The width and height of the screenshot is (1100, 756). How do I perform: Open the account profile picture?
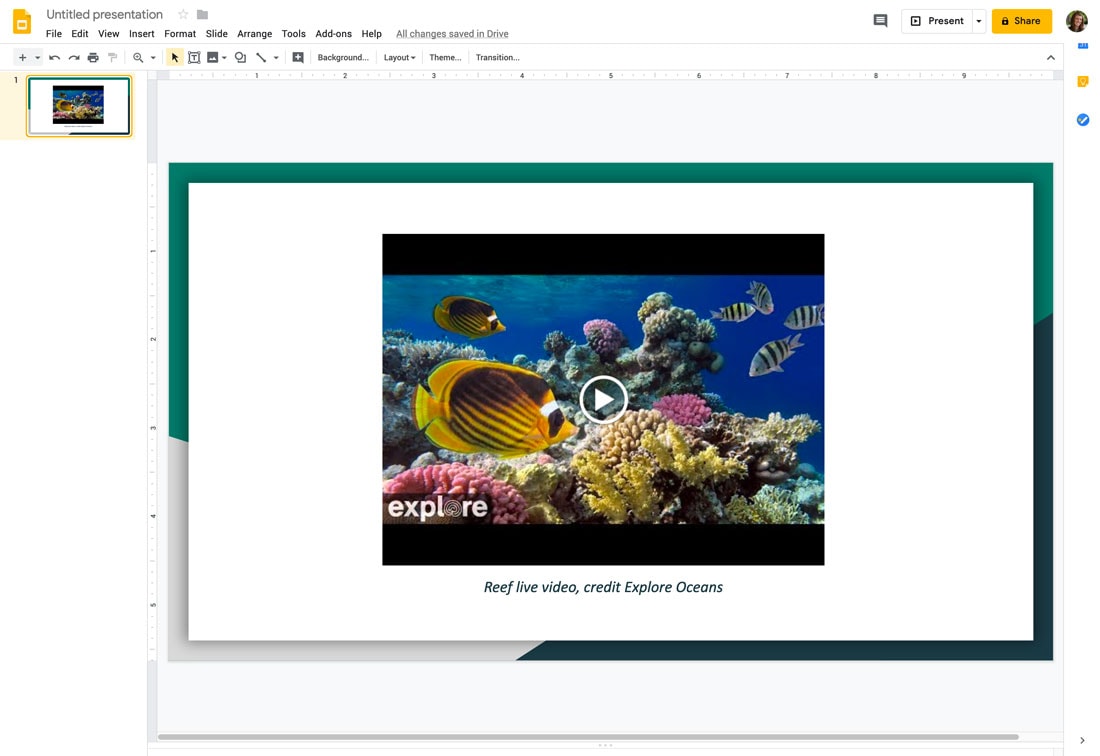coord(1076,21)
